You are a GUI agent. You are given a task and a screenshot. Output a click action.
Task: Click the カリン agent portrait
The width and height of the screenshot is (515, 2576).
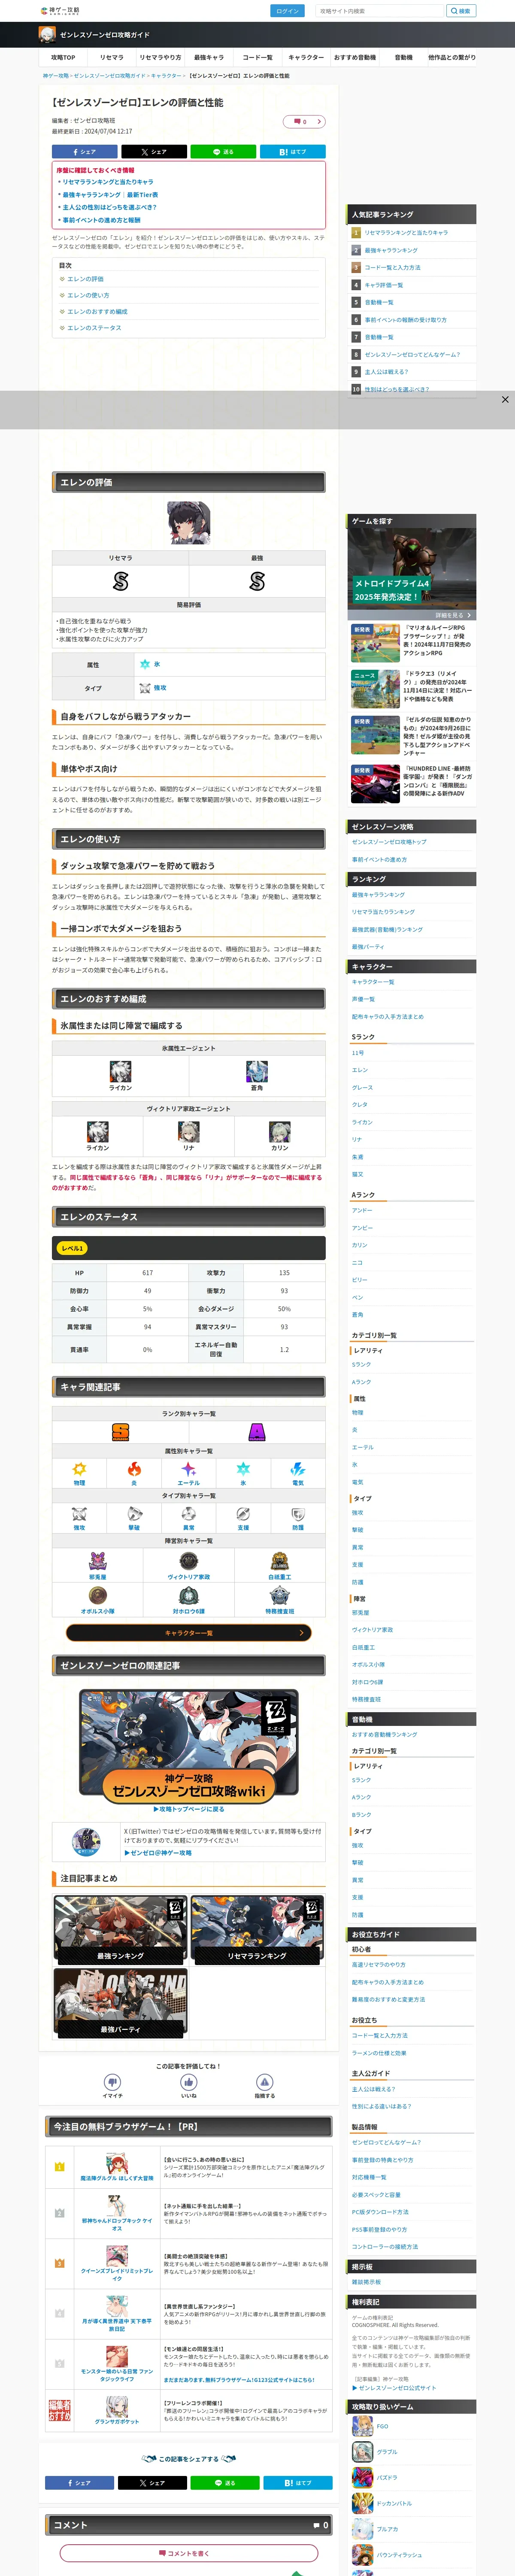click(x=280, y=1132)
